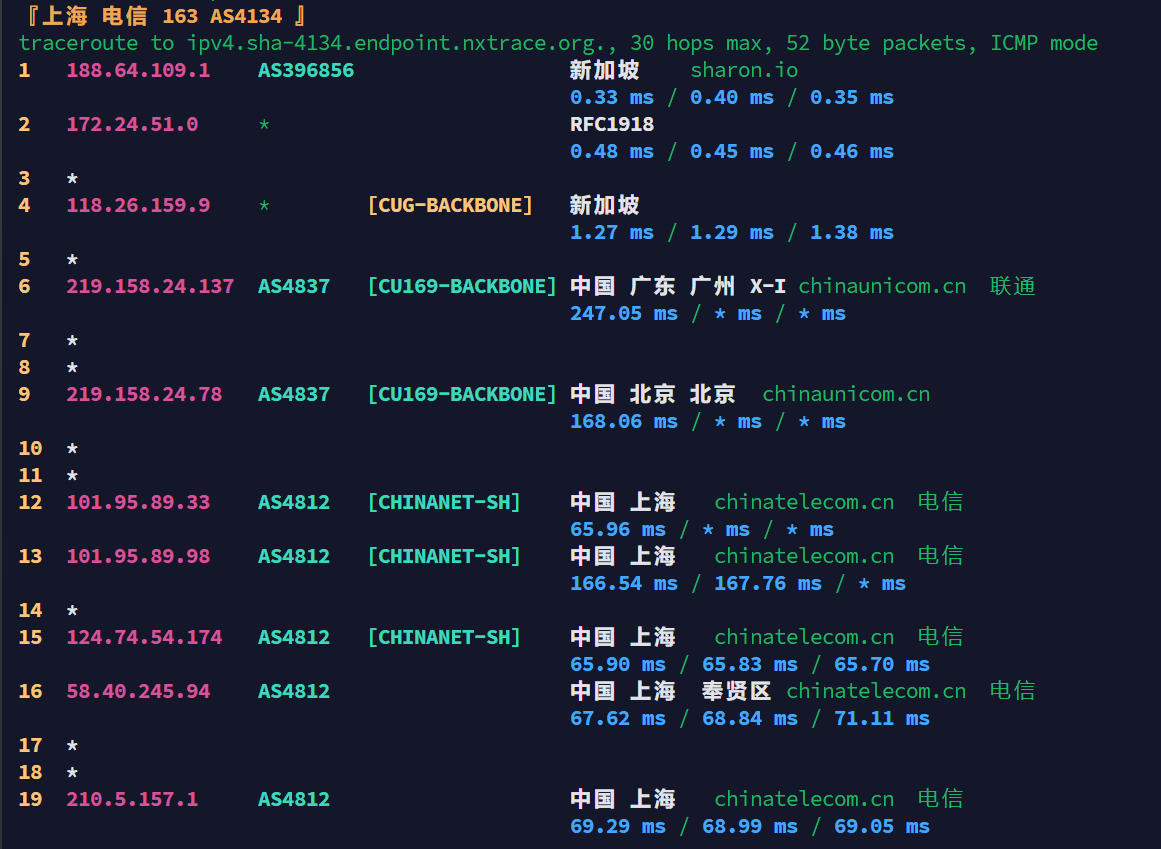Select the IP address 188.64.109.1

[138, 70]
